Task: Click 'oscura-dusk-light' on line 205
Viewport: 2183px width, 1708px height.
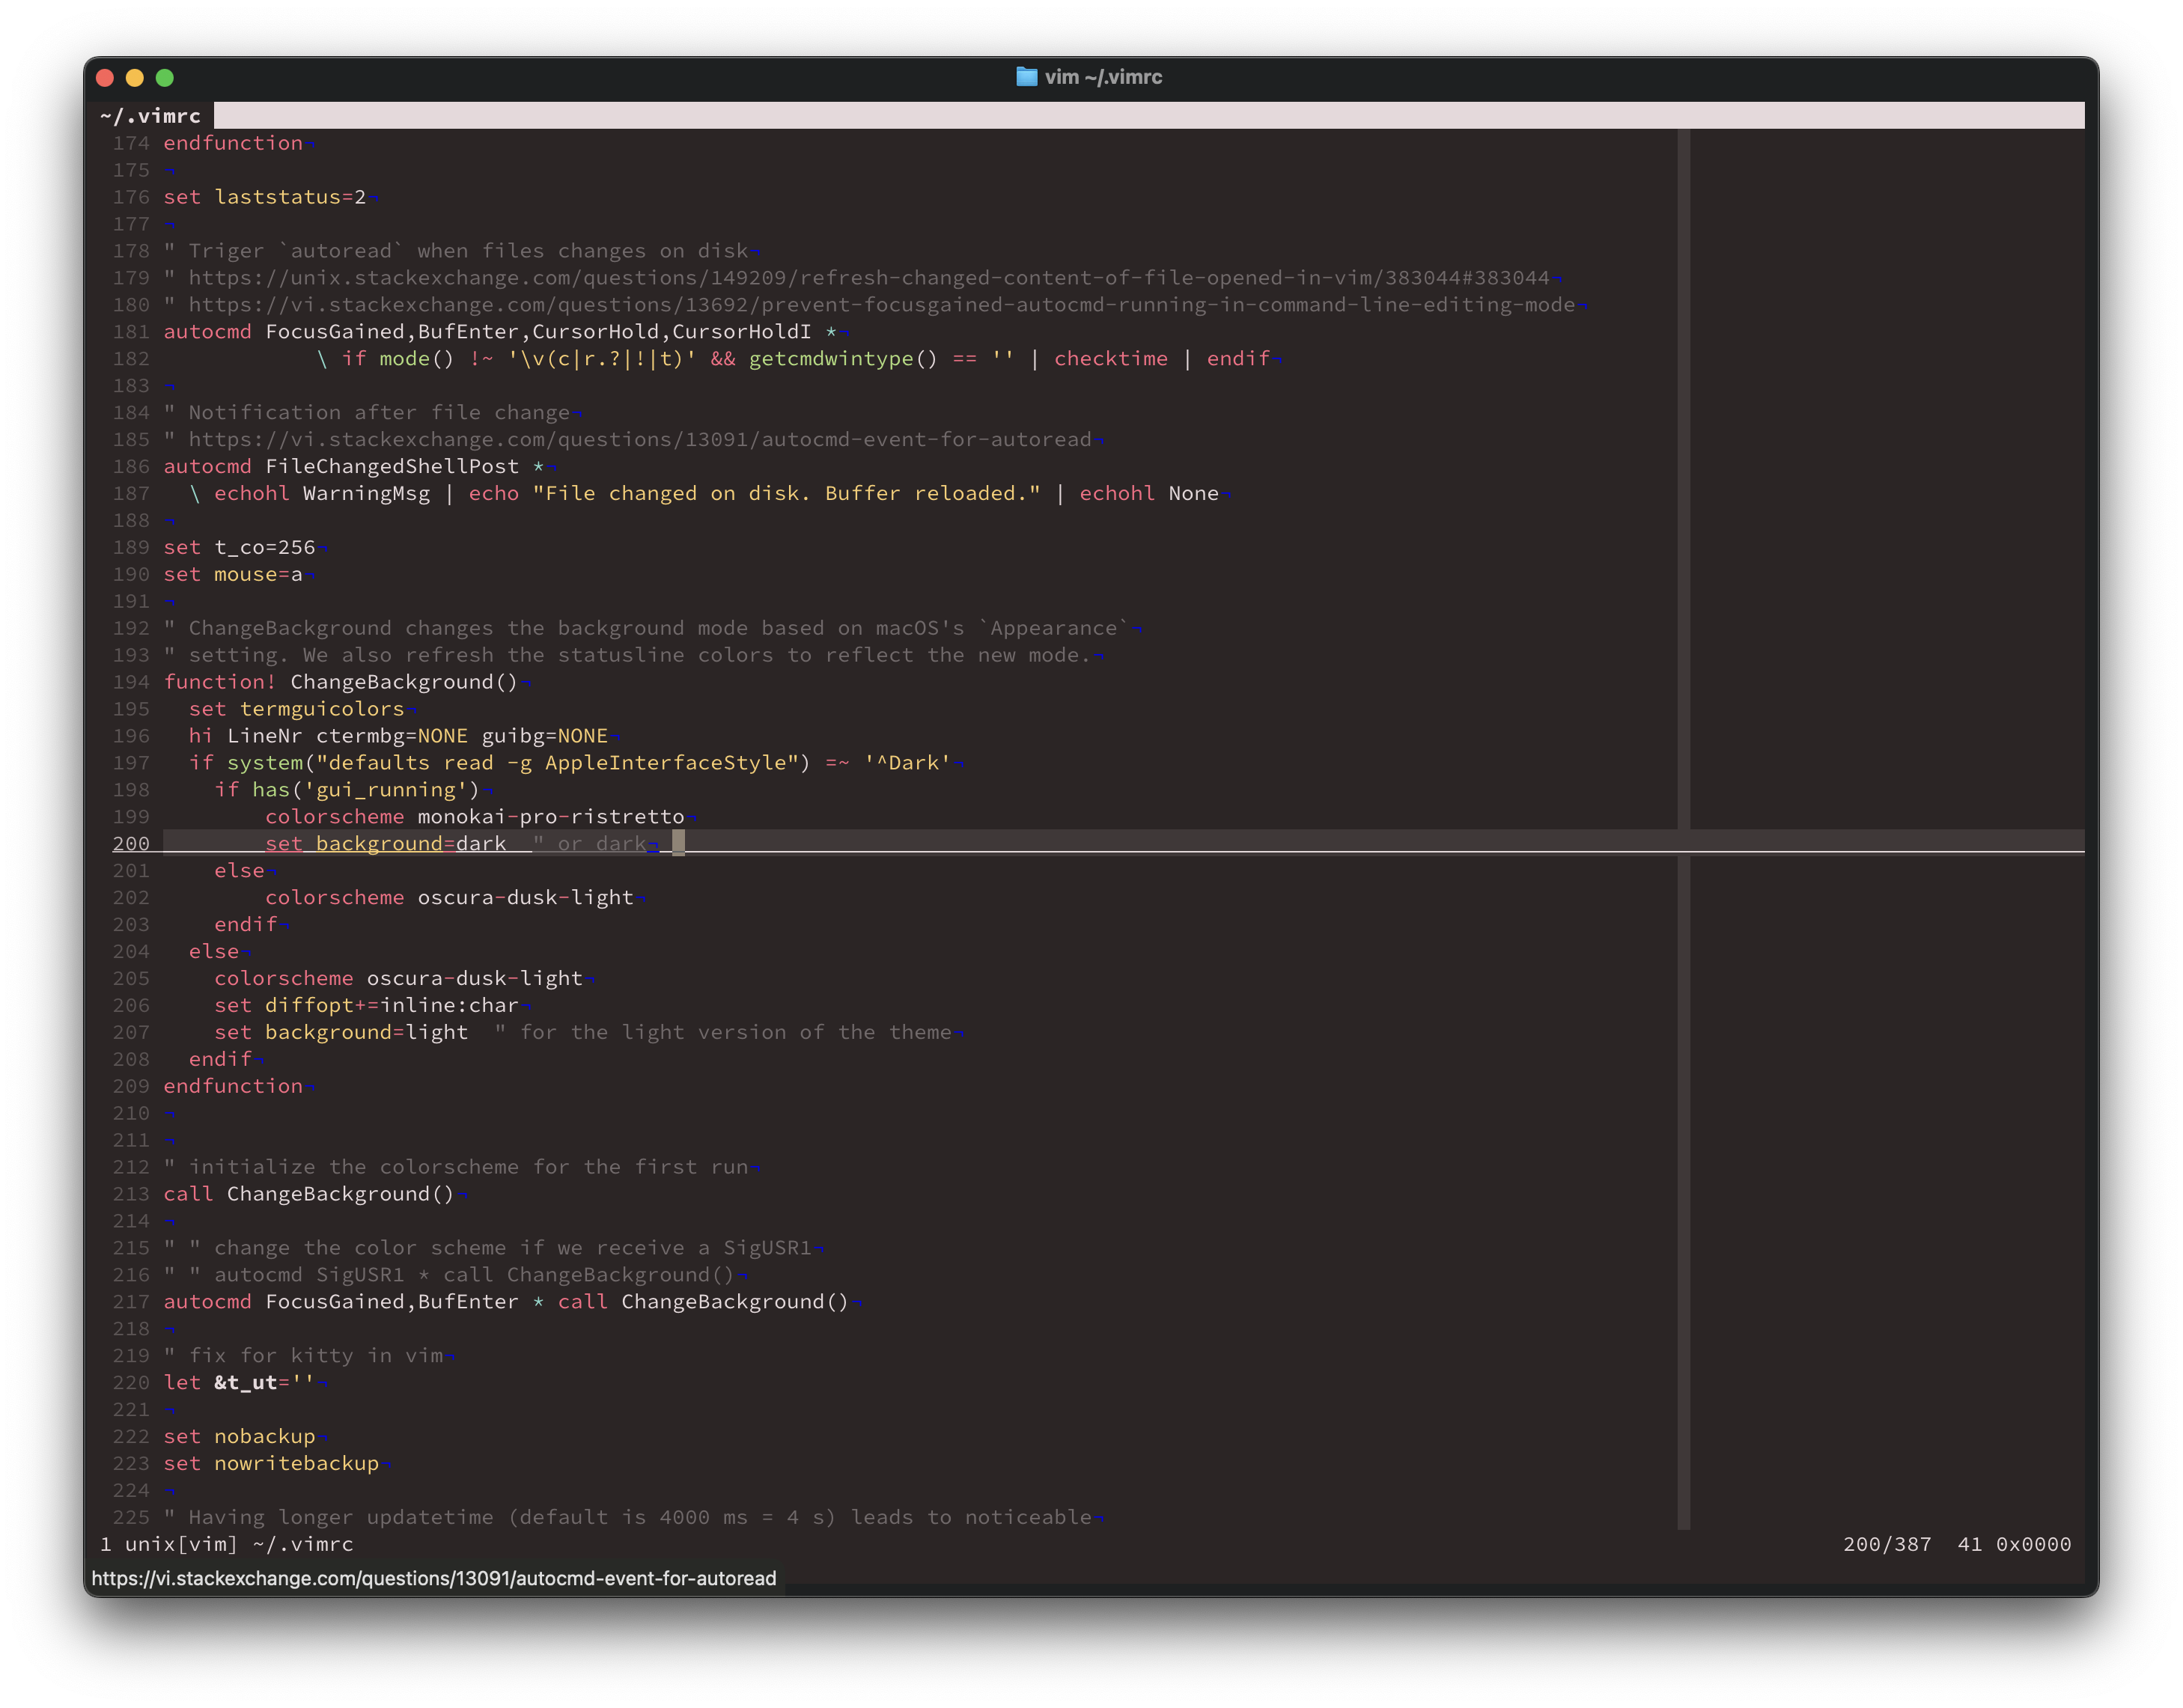Action: 474,979
